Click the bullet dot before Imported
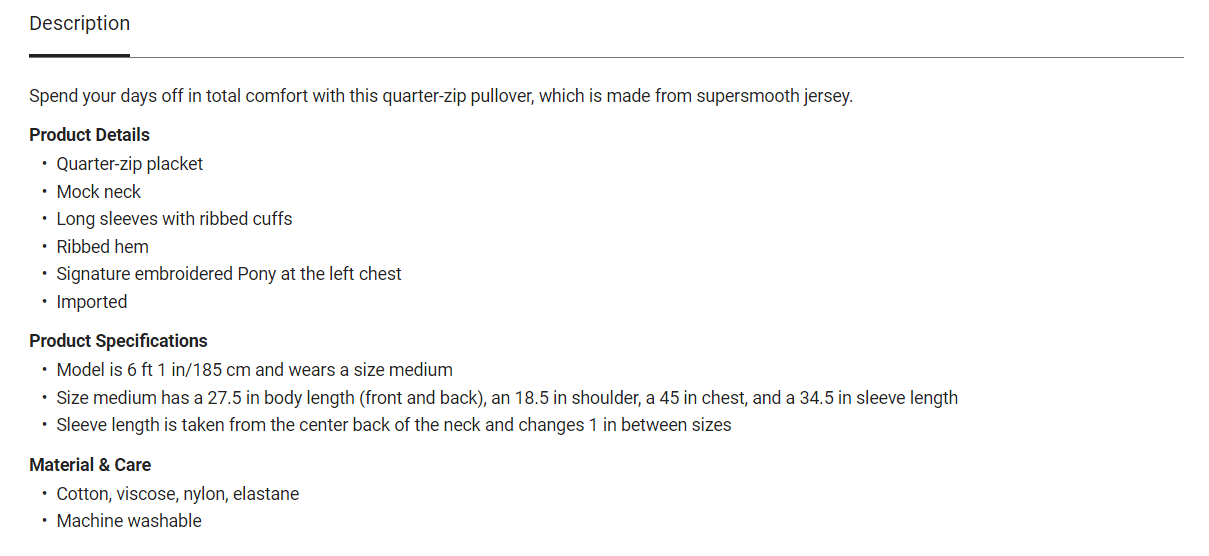This screenshot has height=556, width=1209. (44, 302)
